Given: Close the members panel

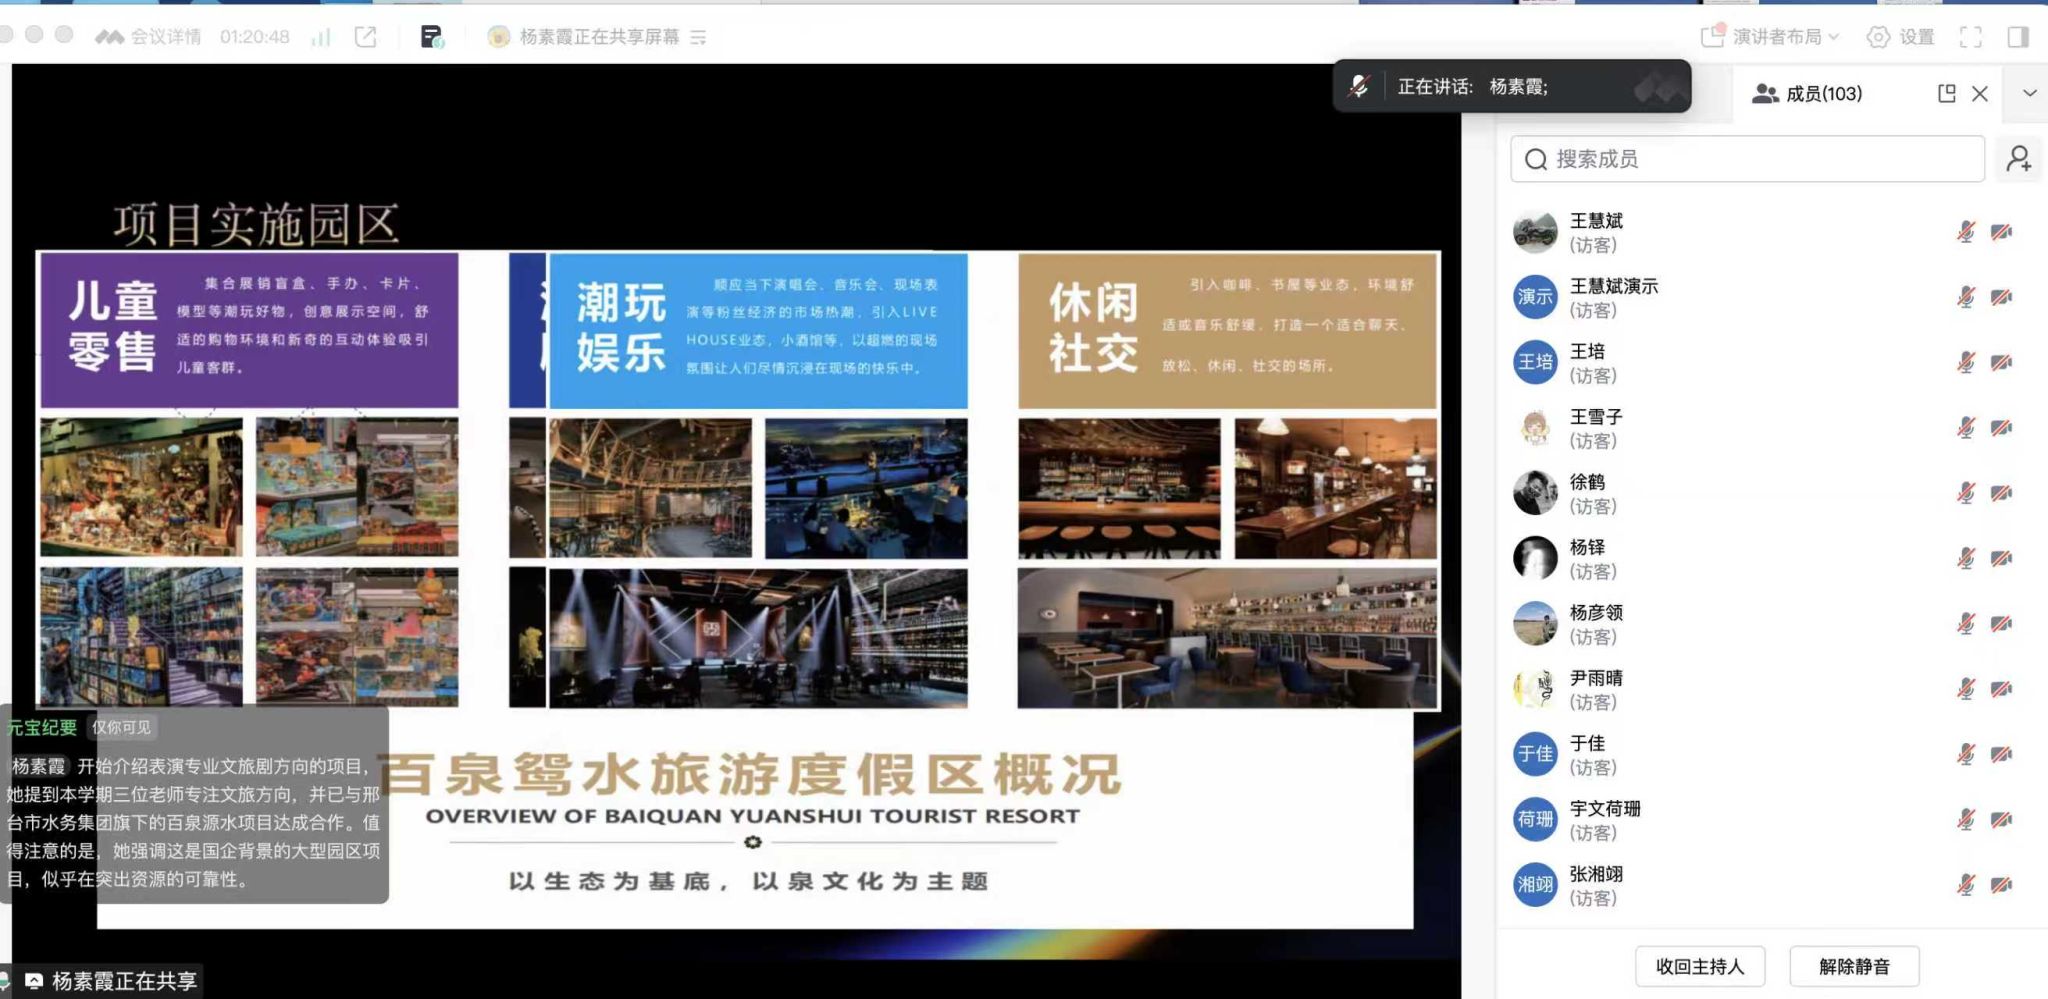Looking at the screenshot, I should point(1980,93).
